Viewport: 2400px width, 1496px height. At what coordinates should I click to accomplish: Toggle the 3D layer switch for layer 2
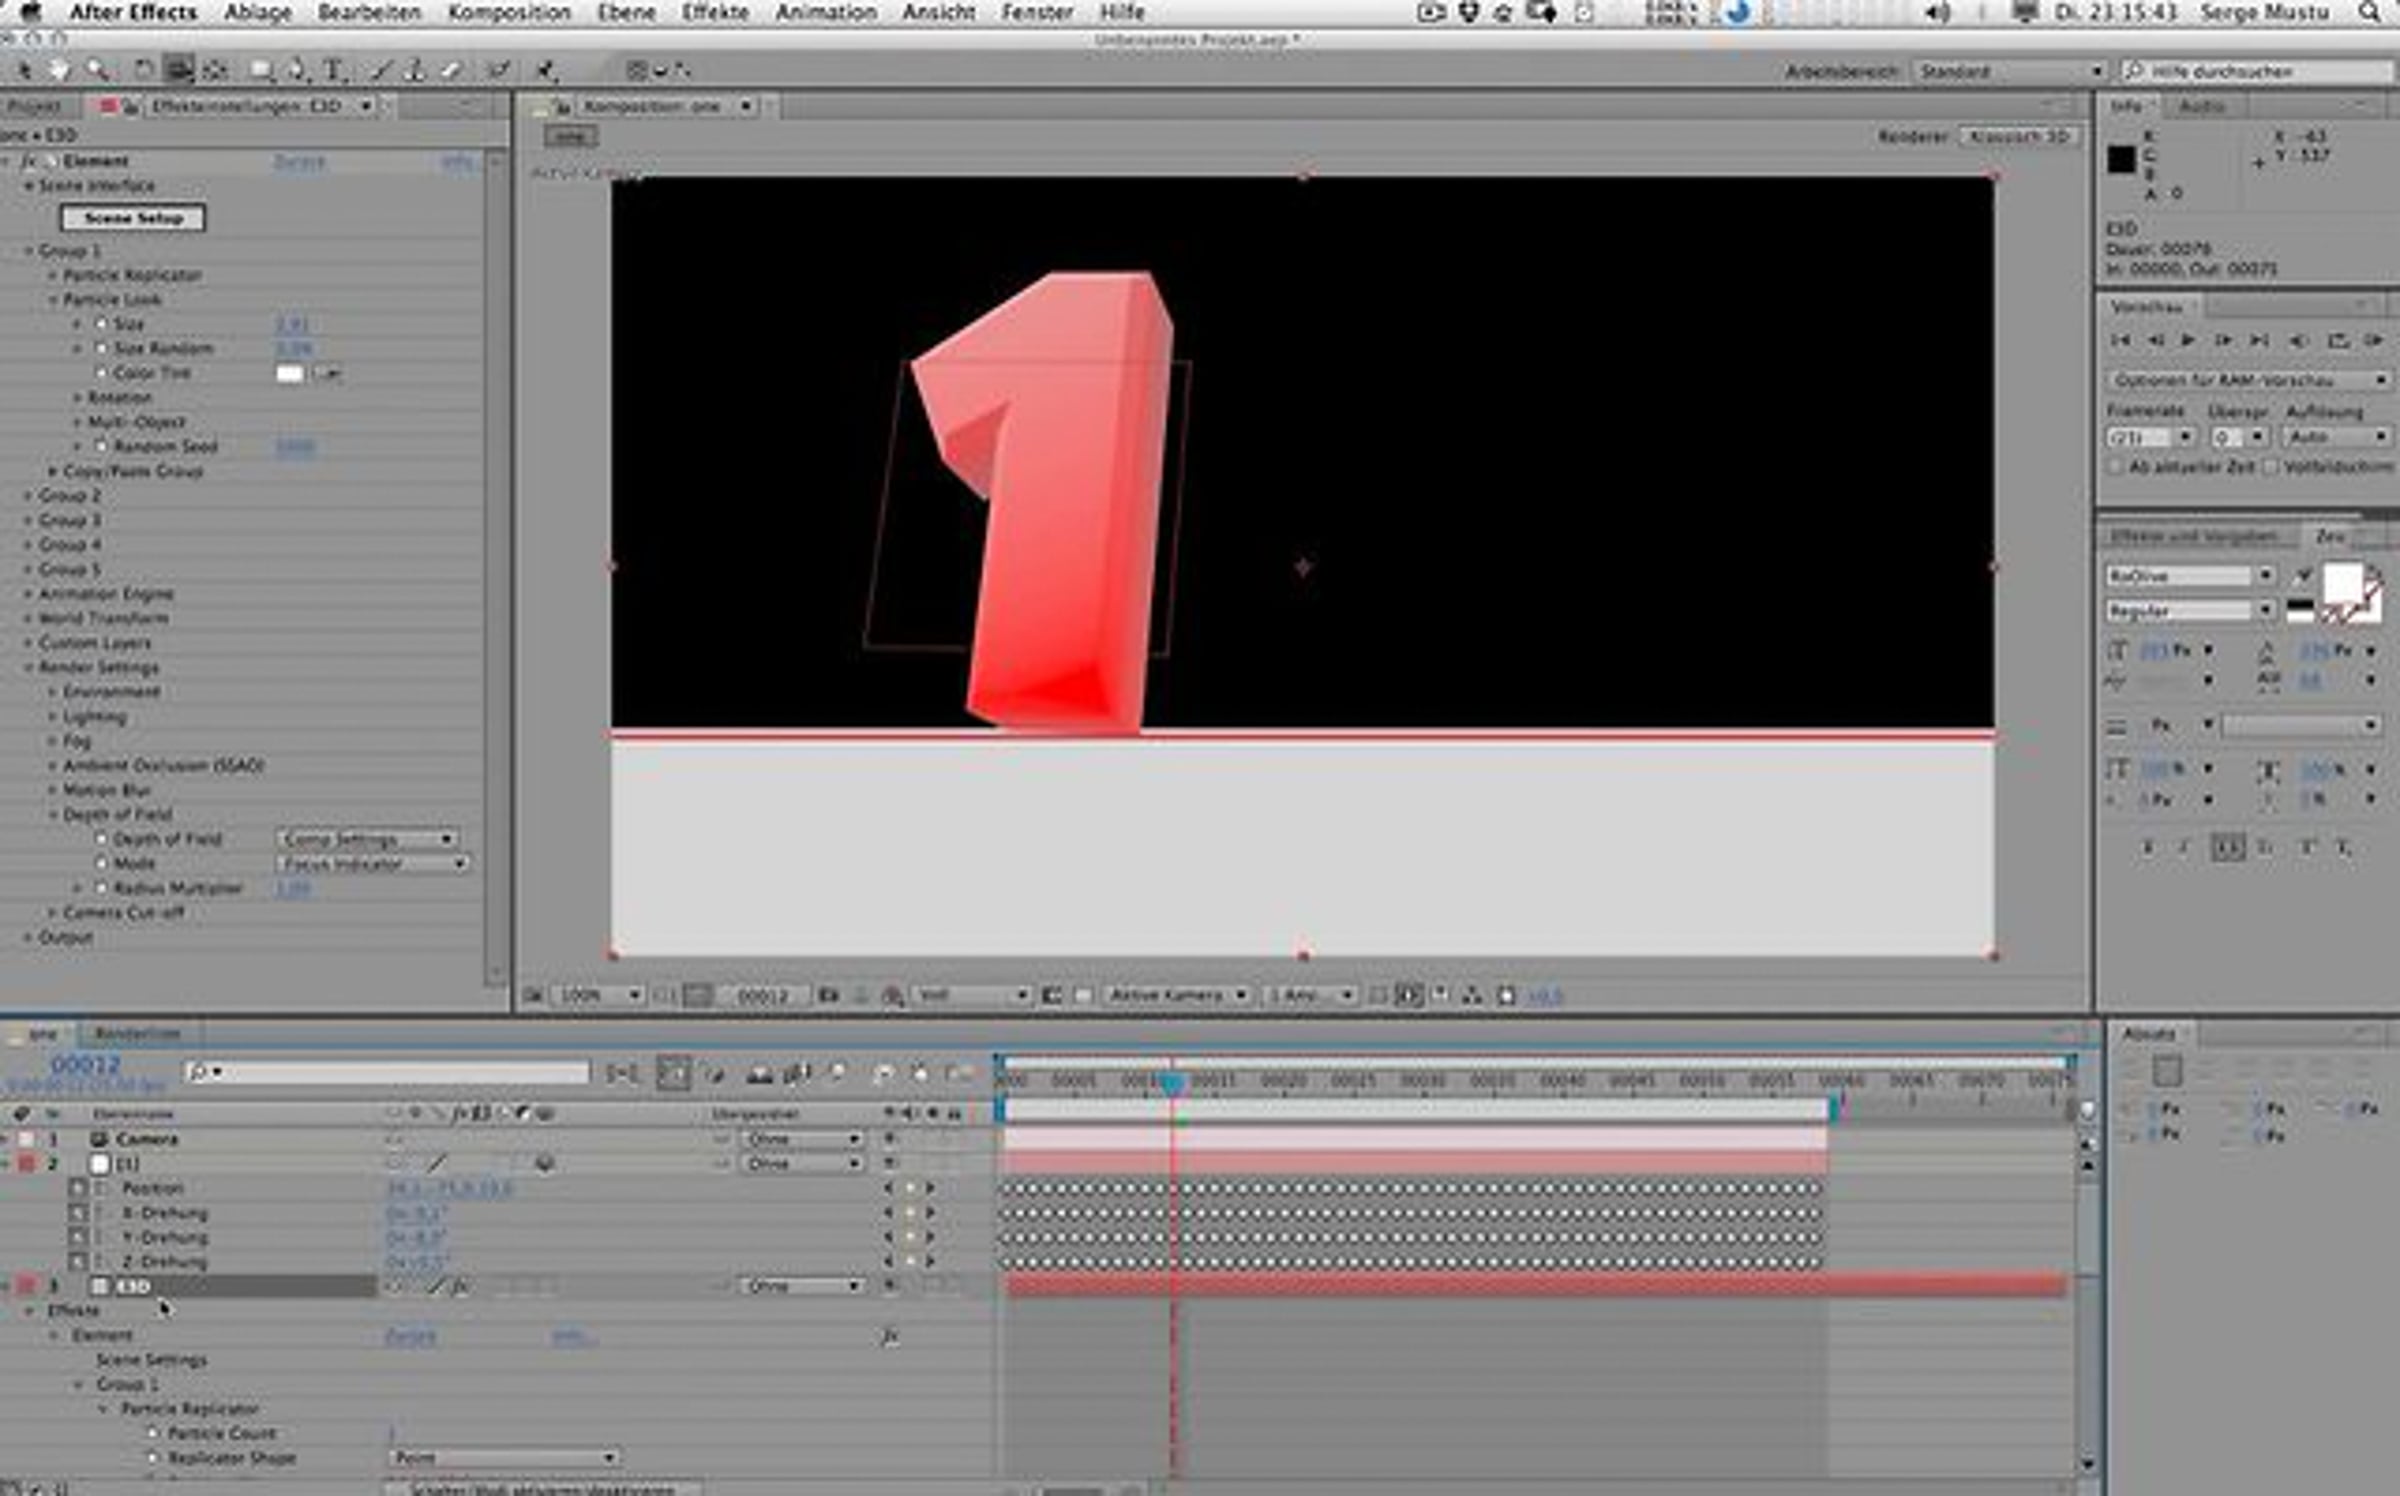click(x=545, y=1163)
